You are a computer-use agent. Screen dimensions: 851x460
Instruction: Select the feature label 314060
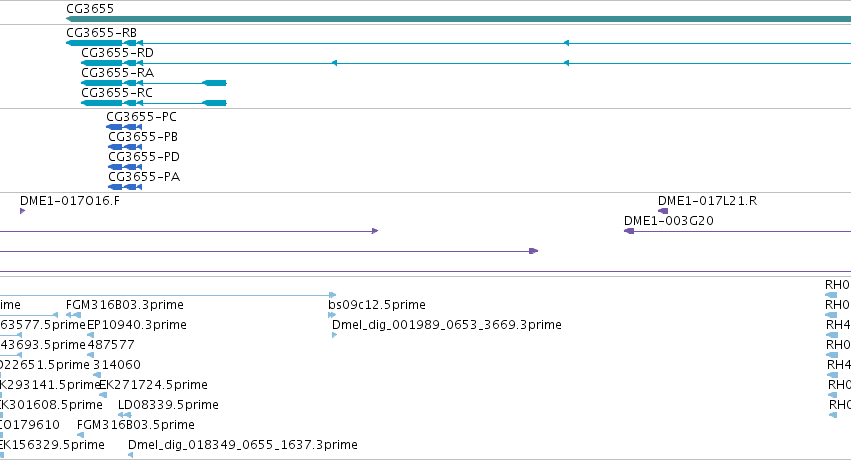coord(117,365)
